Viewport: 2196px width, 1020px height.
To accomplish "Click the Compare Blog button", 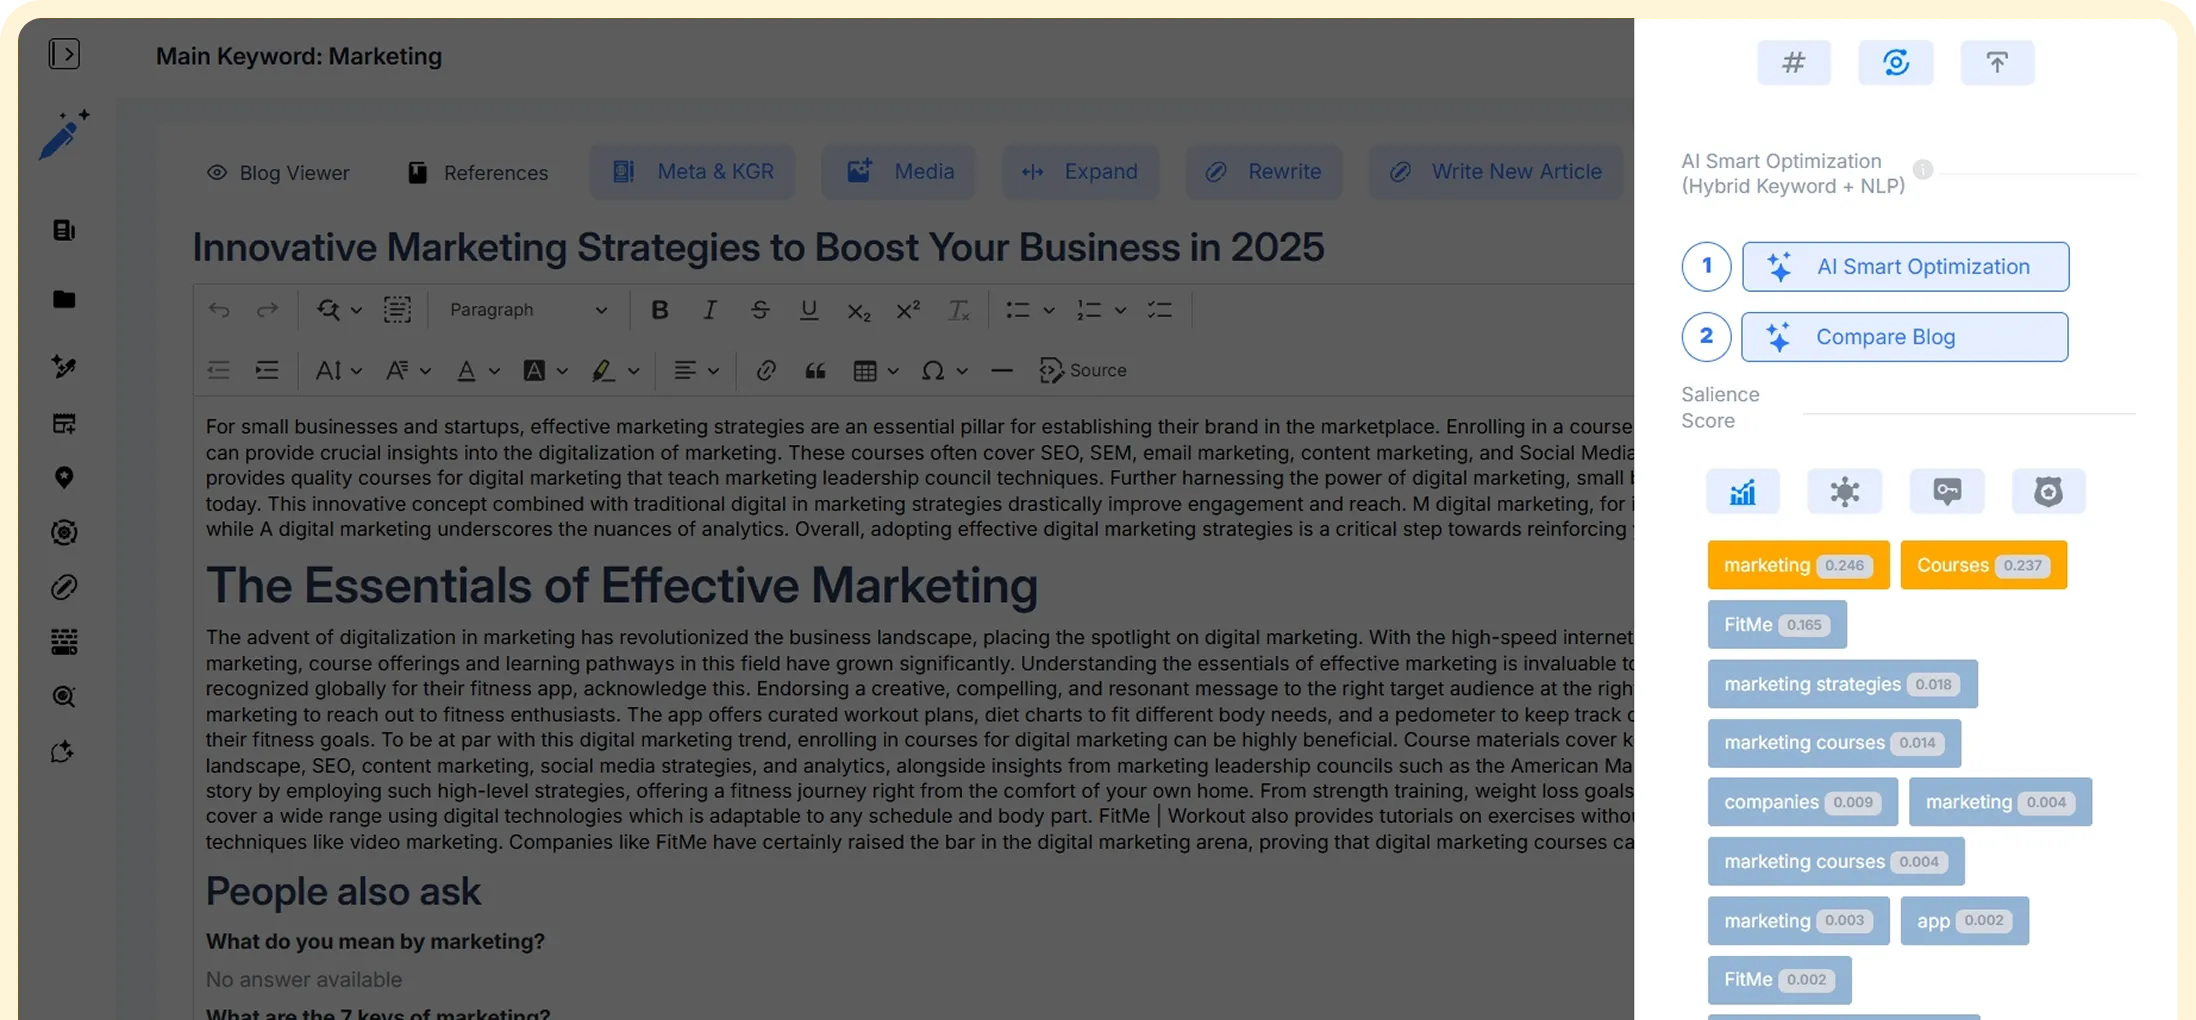I will [1904, 337].
